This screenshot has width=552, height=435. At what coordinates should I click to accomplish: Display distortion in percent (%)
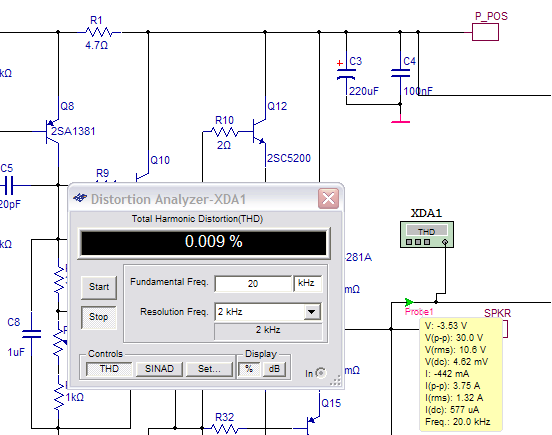[249, 369]
